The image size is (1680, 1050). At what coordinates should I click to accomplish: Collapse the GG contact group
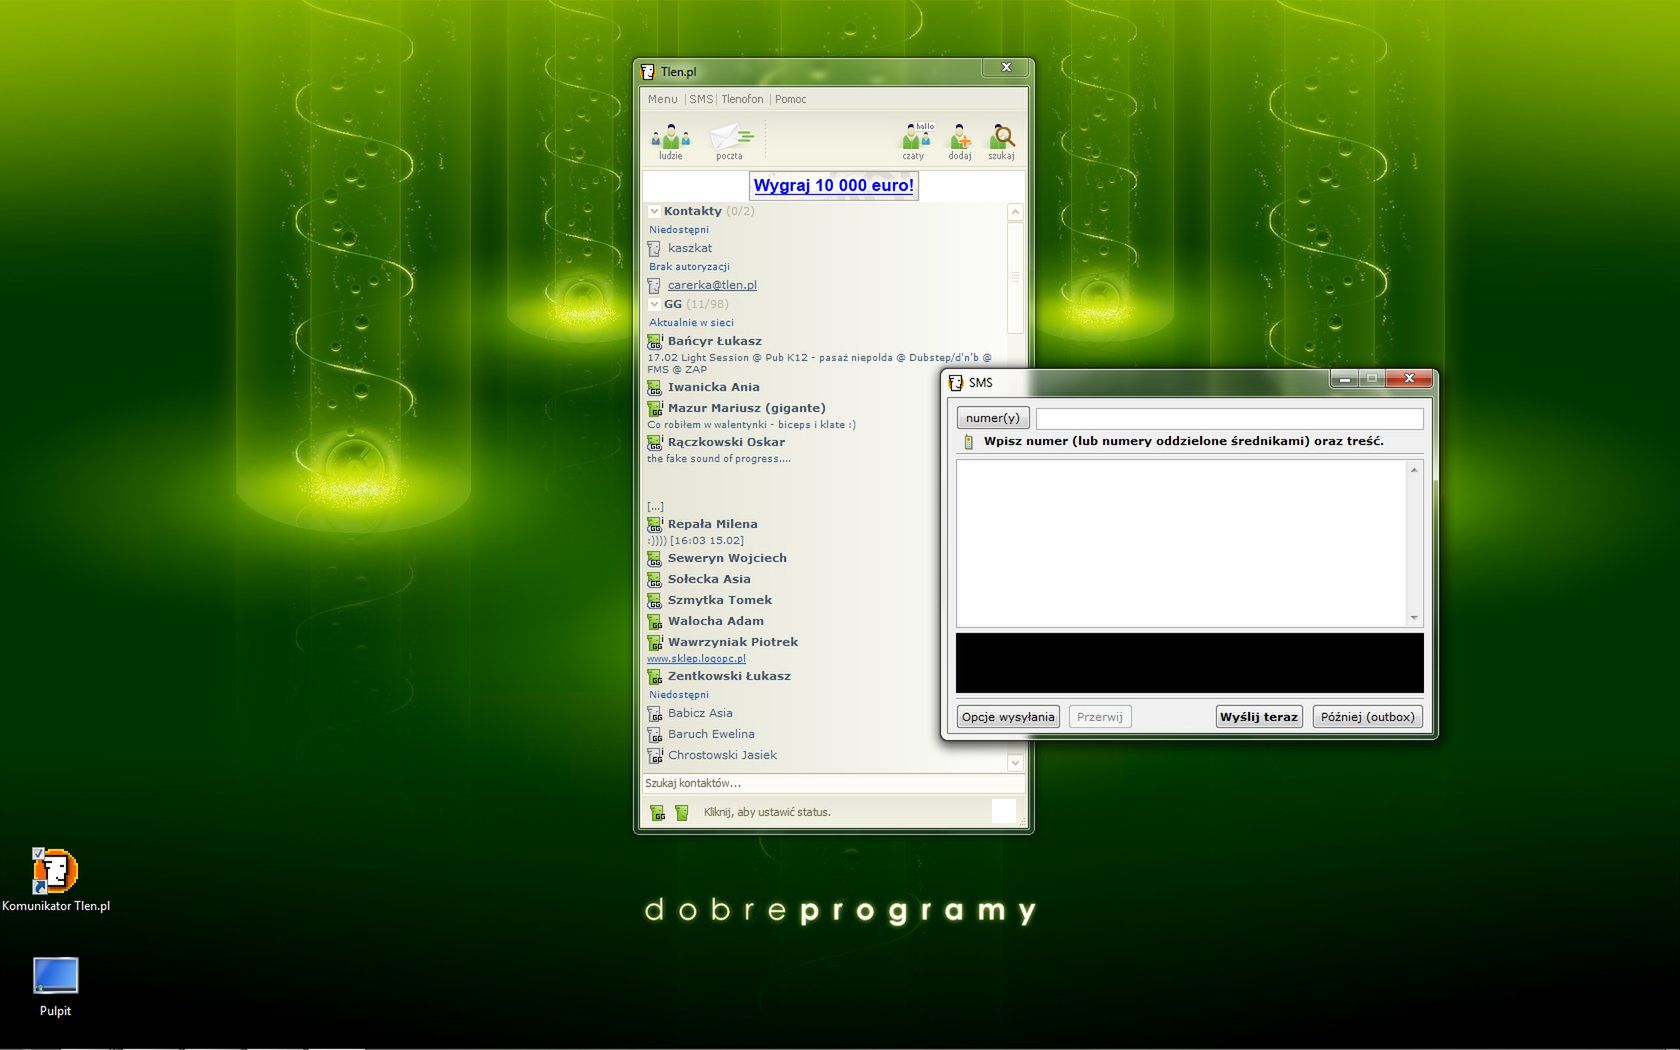click(x=654, y=304)
